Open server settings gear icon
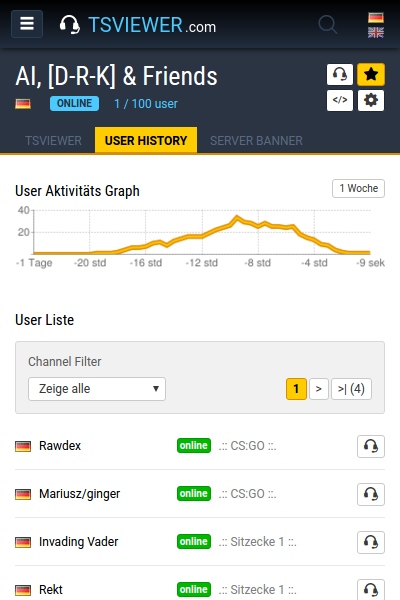The image size is (400, 600). 371,100
